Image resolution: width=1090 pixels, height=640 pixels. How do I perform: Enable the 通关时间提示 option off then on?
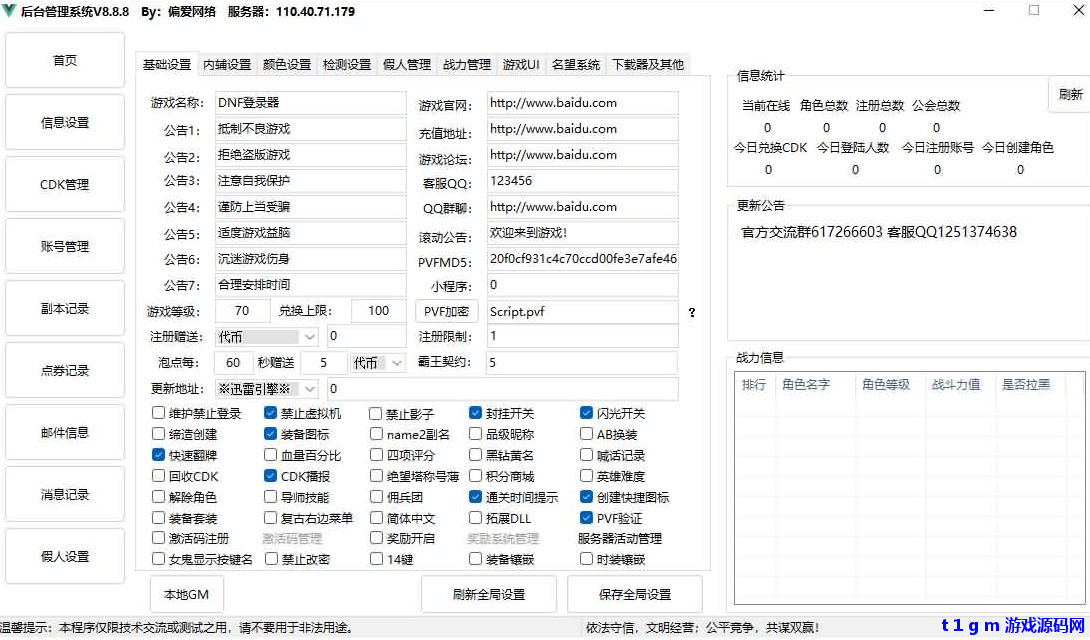tap(474, 496)
